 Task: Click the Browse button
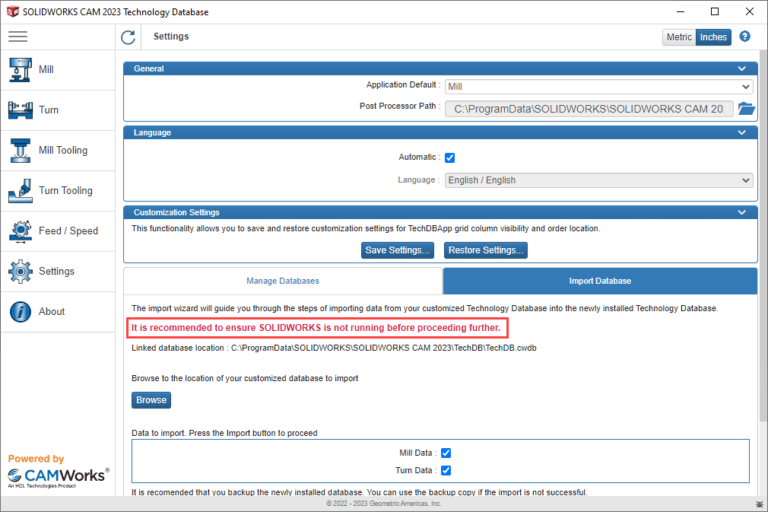click(151, 400)
